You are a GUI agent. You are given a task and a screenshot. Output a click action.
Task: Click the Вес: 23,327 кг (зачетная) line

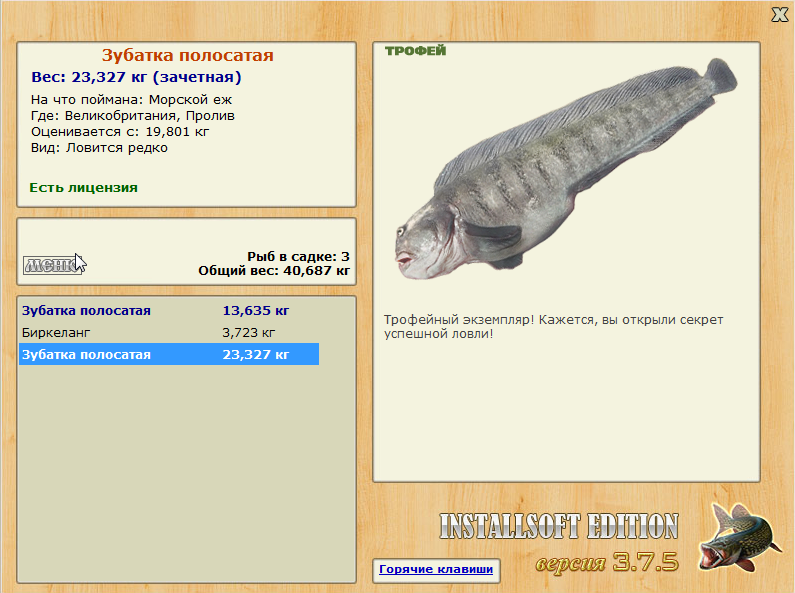pos(136,77)
